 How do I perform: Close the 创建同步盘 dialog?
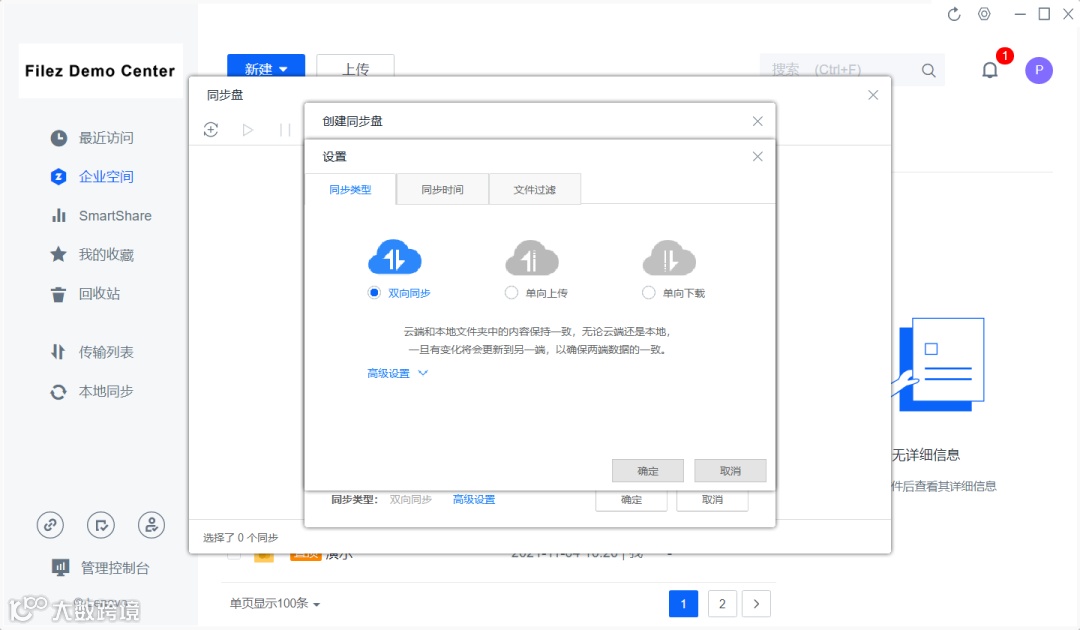pyautogui.click(x=758, y=121)
